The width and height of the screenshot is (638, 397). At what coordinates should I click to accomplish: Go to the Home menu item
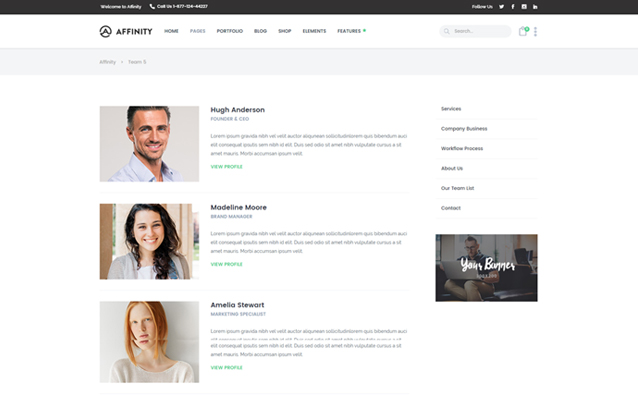(x=171, y=31)
